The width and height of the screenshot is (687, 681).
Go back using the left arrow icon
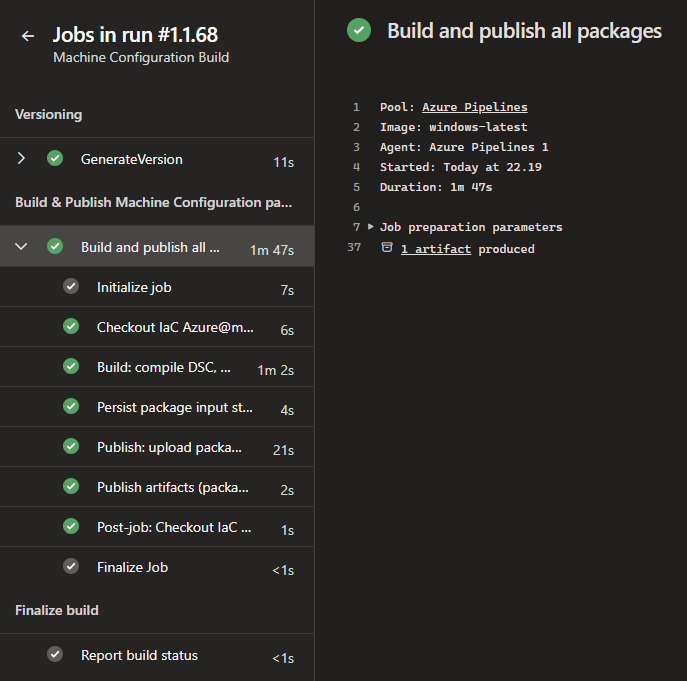[x=28, y=35]
